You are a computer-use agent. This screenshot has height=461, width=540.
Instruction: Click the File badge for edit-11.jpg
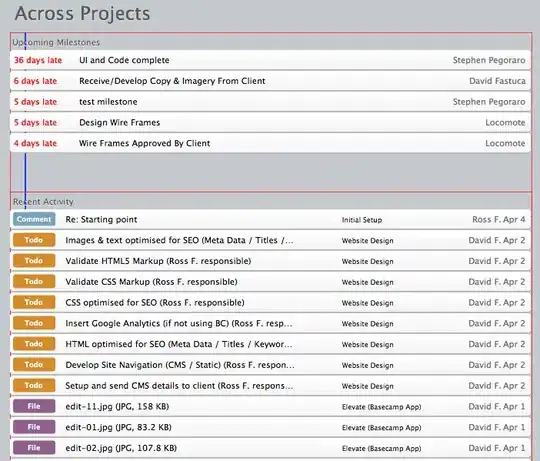point(34,406)
